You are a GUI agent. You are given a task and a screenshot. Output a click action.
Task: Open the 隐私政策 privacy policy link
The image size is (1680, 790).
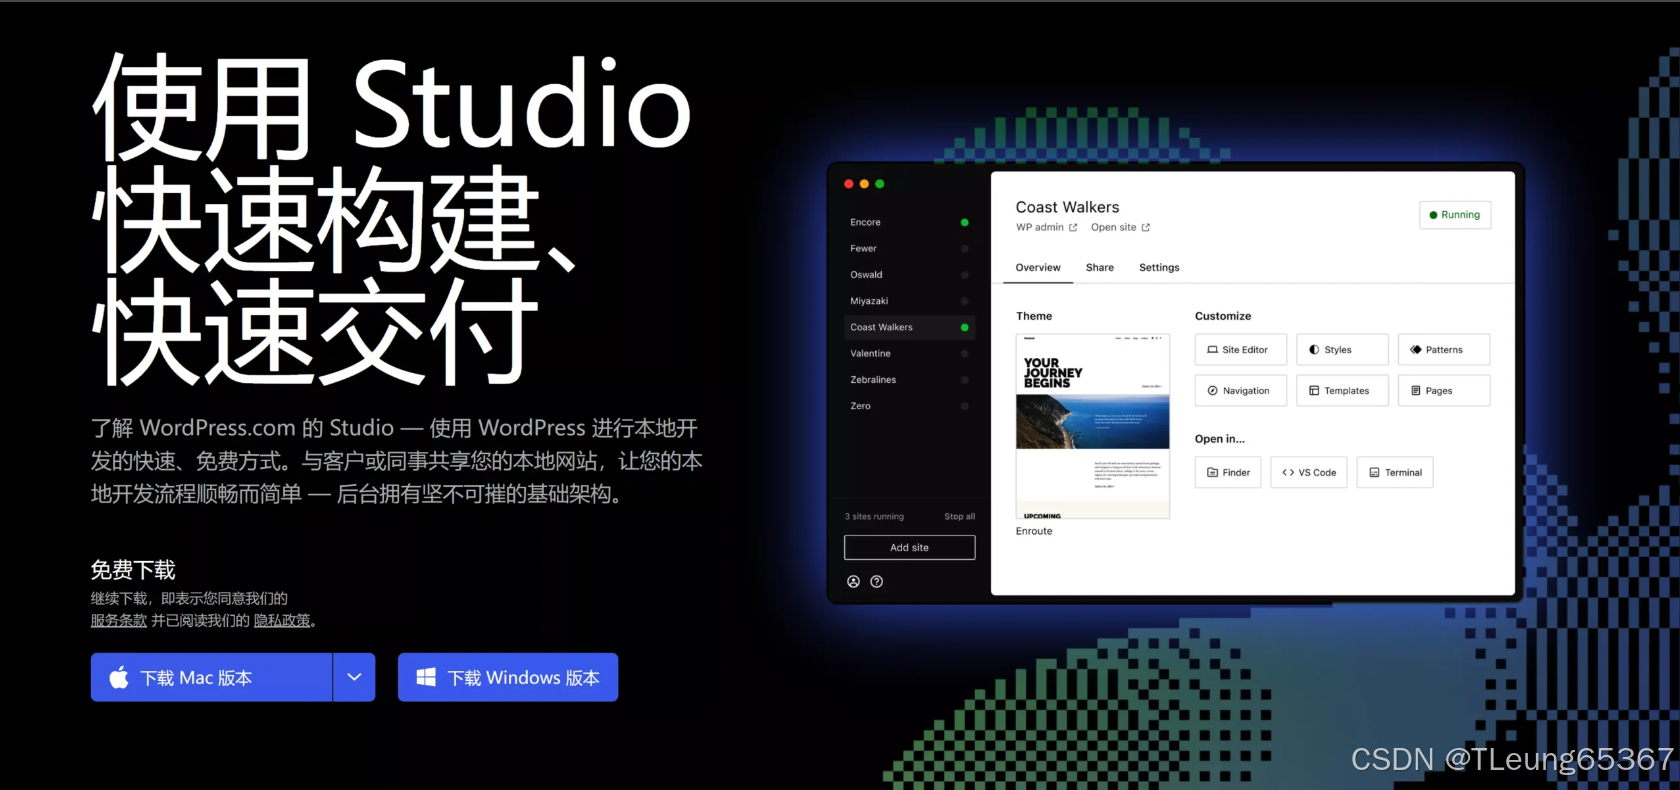point(282,620)
